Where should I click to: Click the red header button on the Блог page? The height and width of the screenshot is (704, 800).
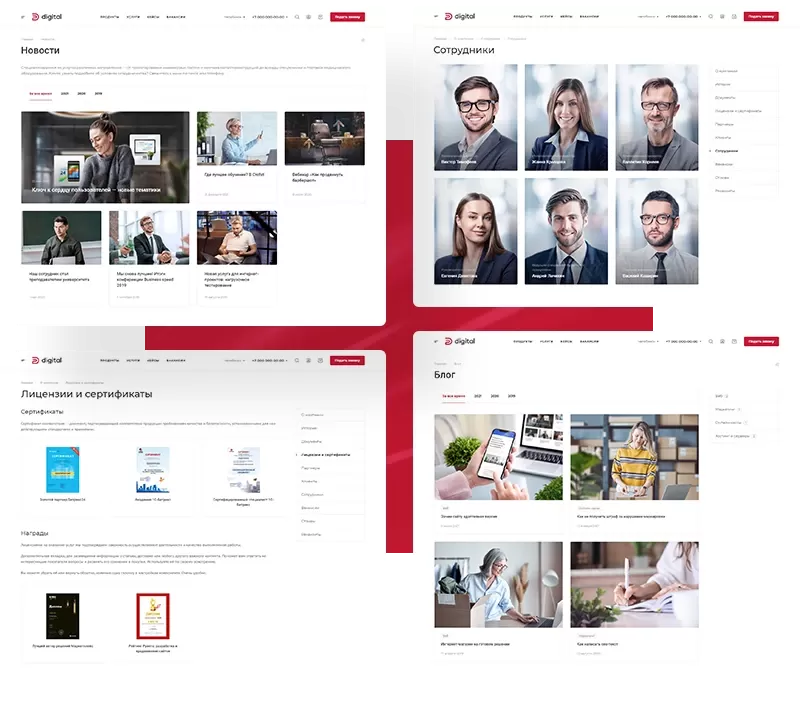761,341
